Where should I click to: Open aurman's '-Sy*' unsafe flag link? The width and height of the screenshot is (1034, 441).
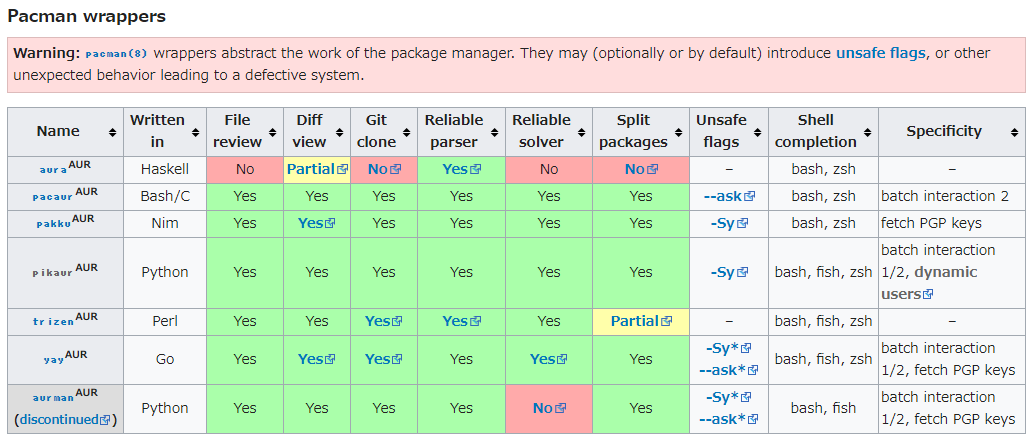(x=729, y=397)
